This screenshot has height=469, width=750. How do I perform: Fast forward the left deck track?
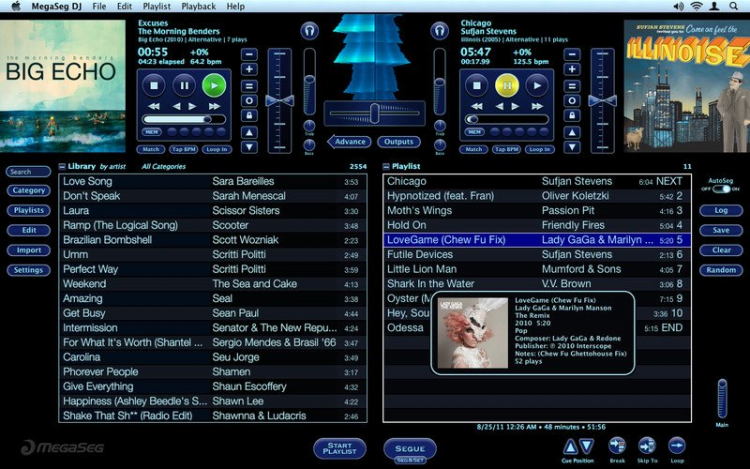[214, 106]
